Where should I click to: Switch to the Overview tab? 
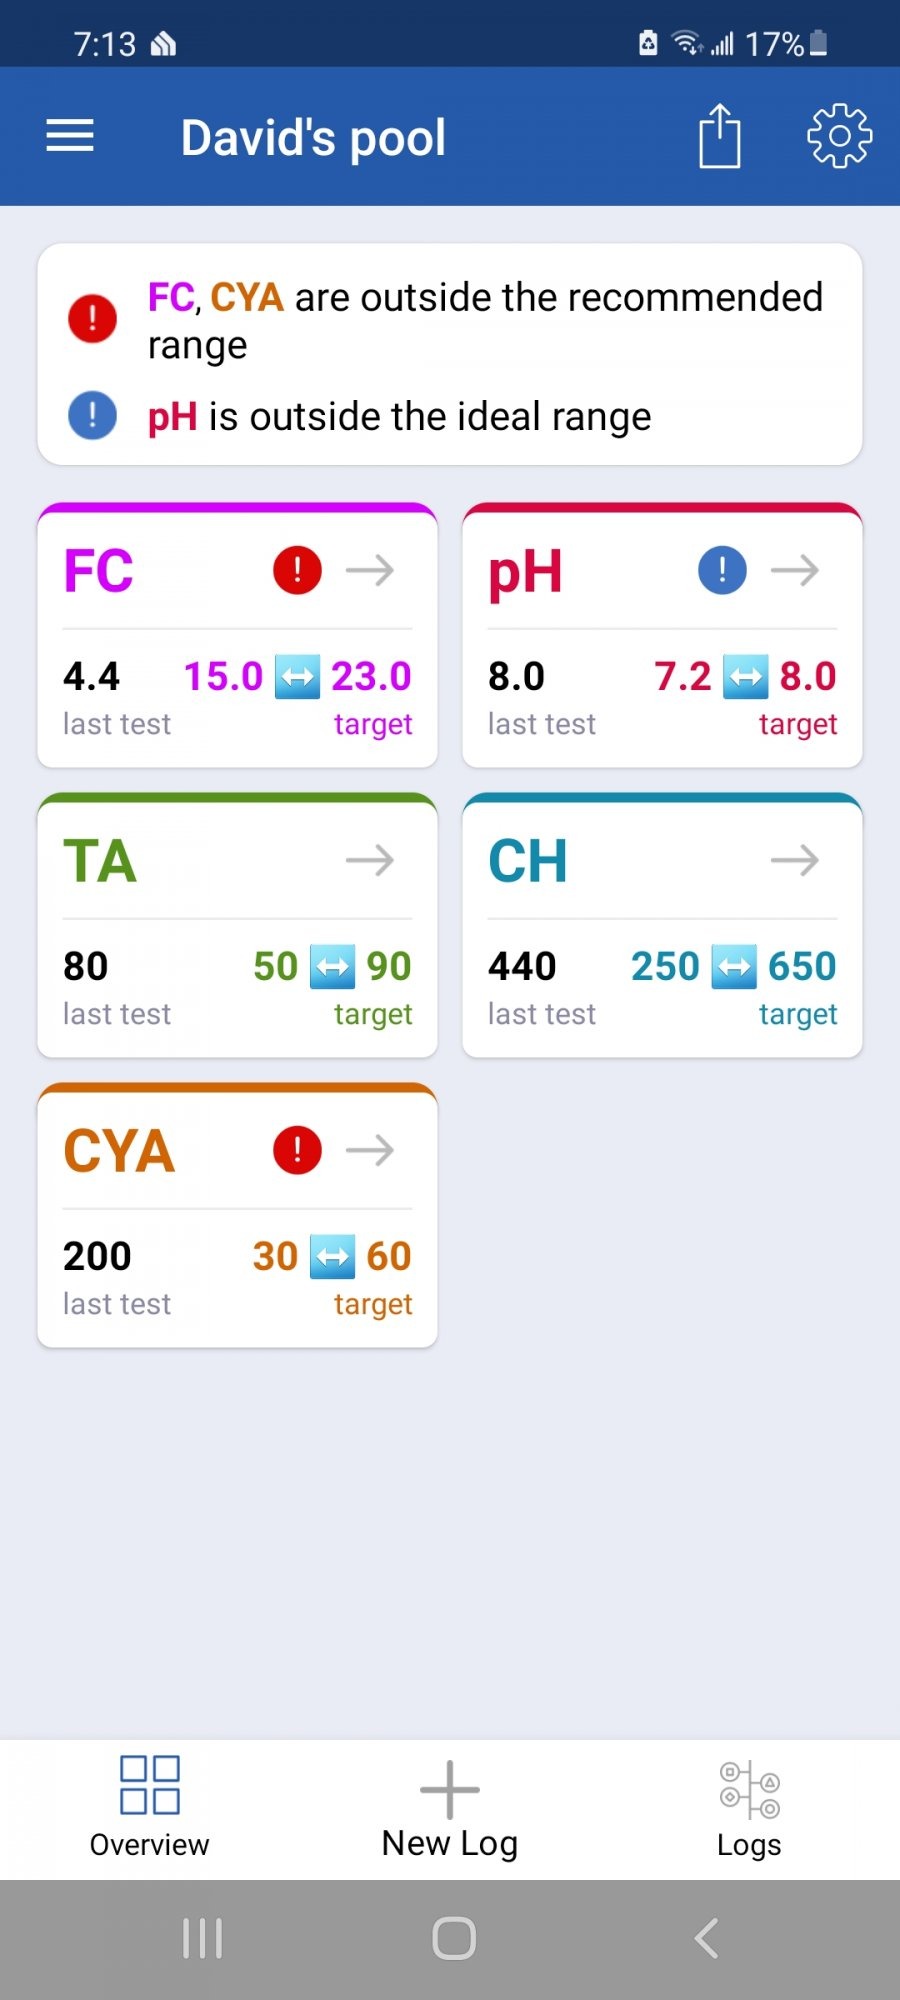point(150,1808)
